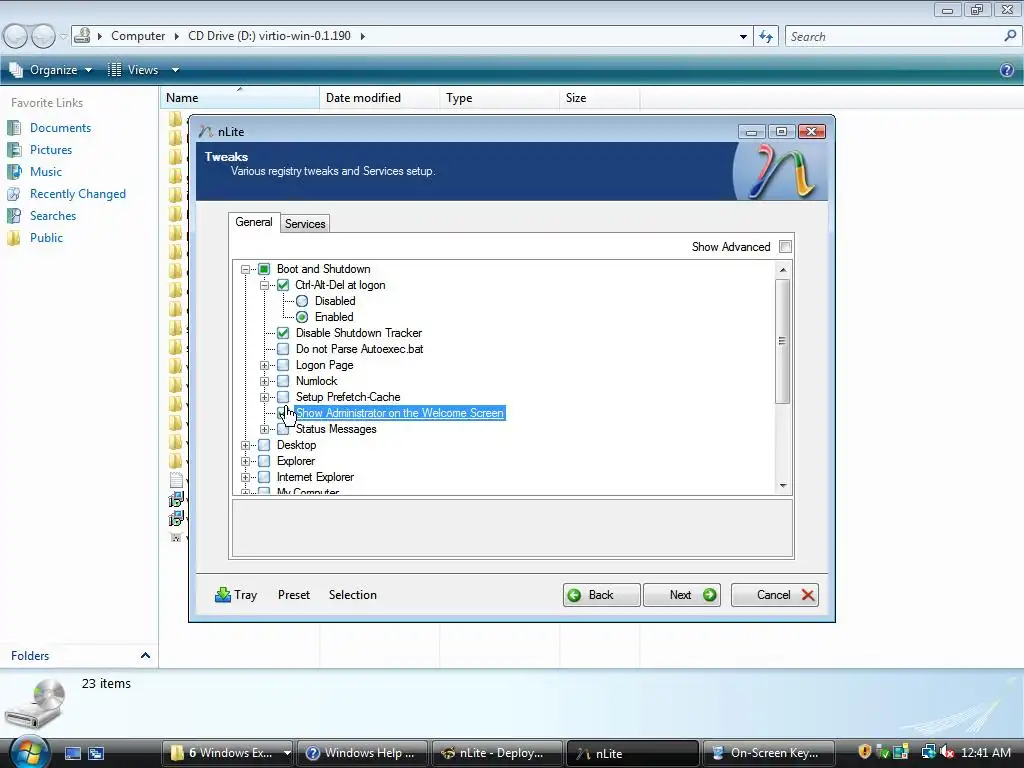Check the Explorer category checkbox

click(x=264, y=461)
